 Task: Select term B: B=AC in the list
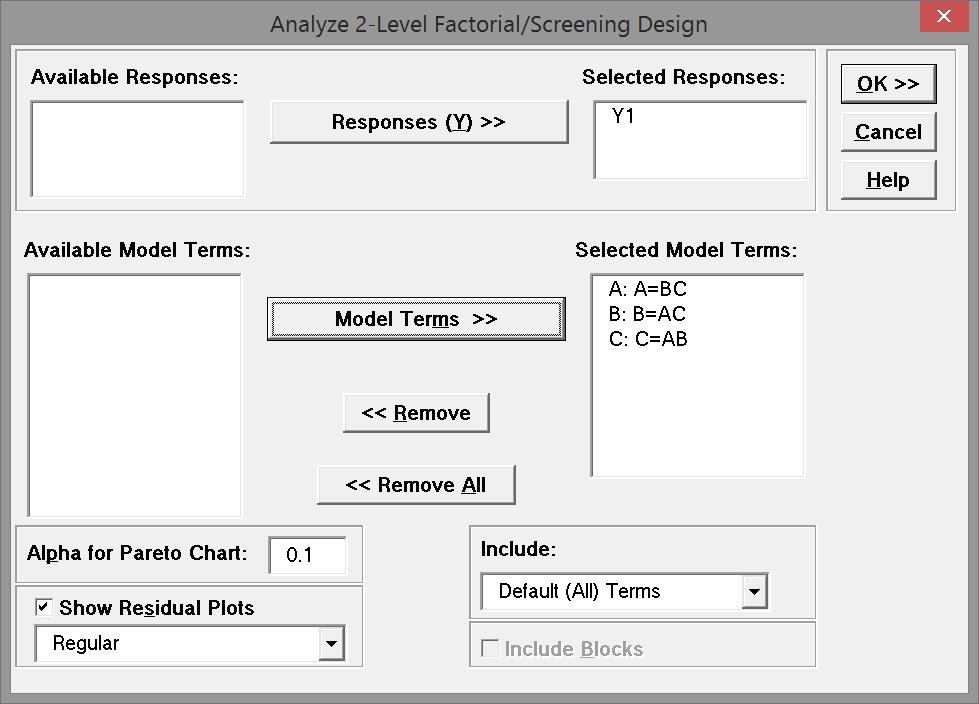coord(647,314)
